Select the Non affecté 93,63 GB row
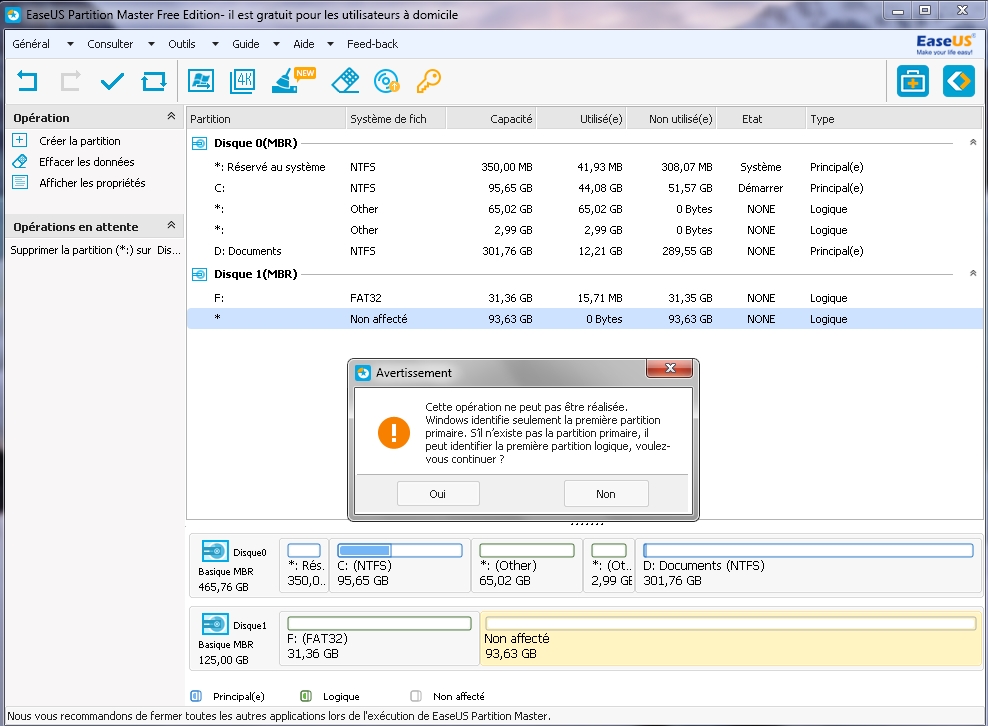 click(x=583, y=319)
